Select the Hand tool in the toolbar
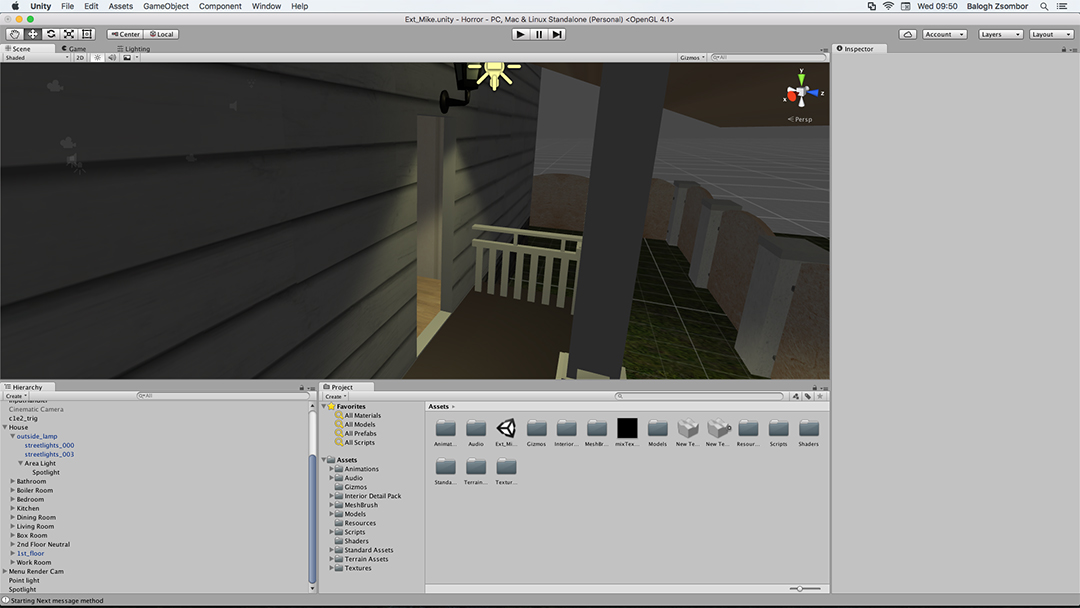Viewport: 1080px width, 608px height. point(14,34)
